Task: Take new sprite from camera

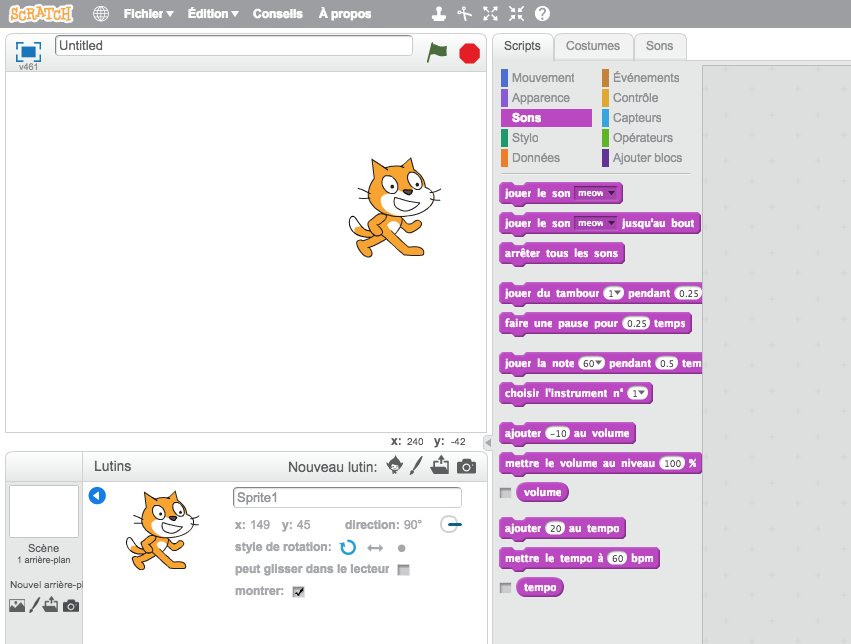Action: pyautogui.click(x=466, y=466)
